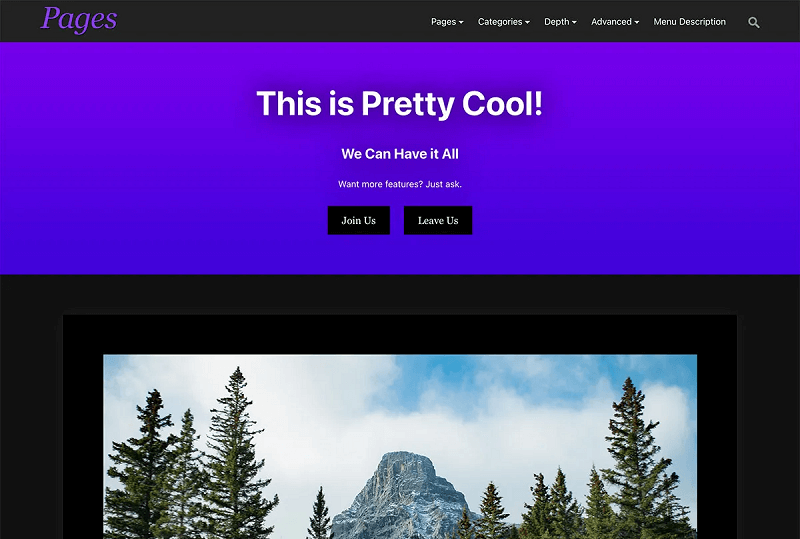Click the Categories text in navigation

pos(500,22)
